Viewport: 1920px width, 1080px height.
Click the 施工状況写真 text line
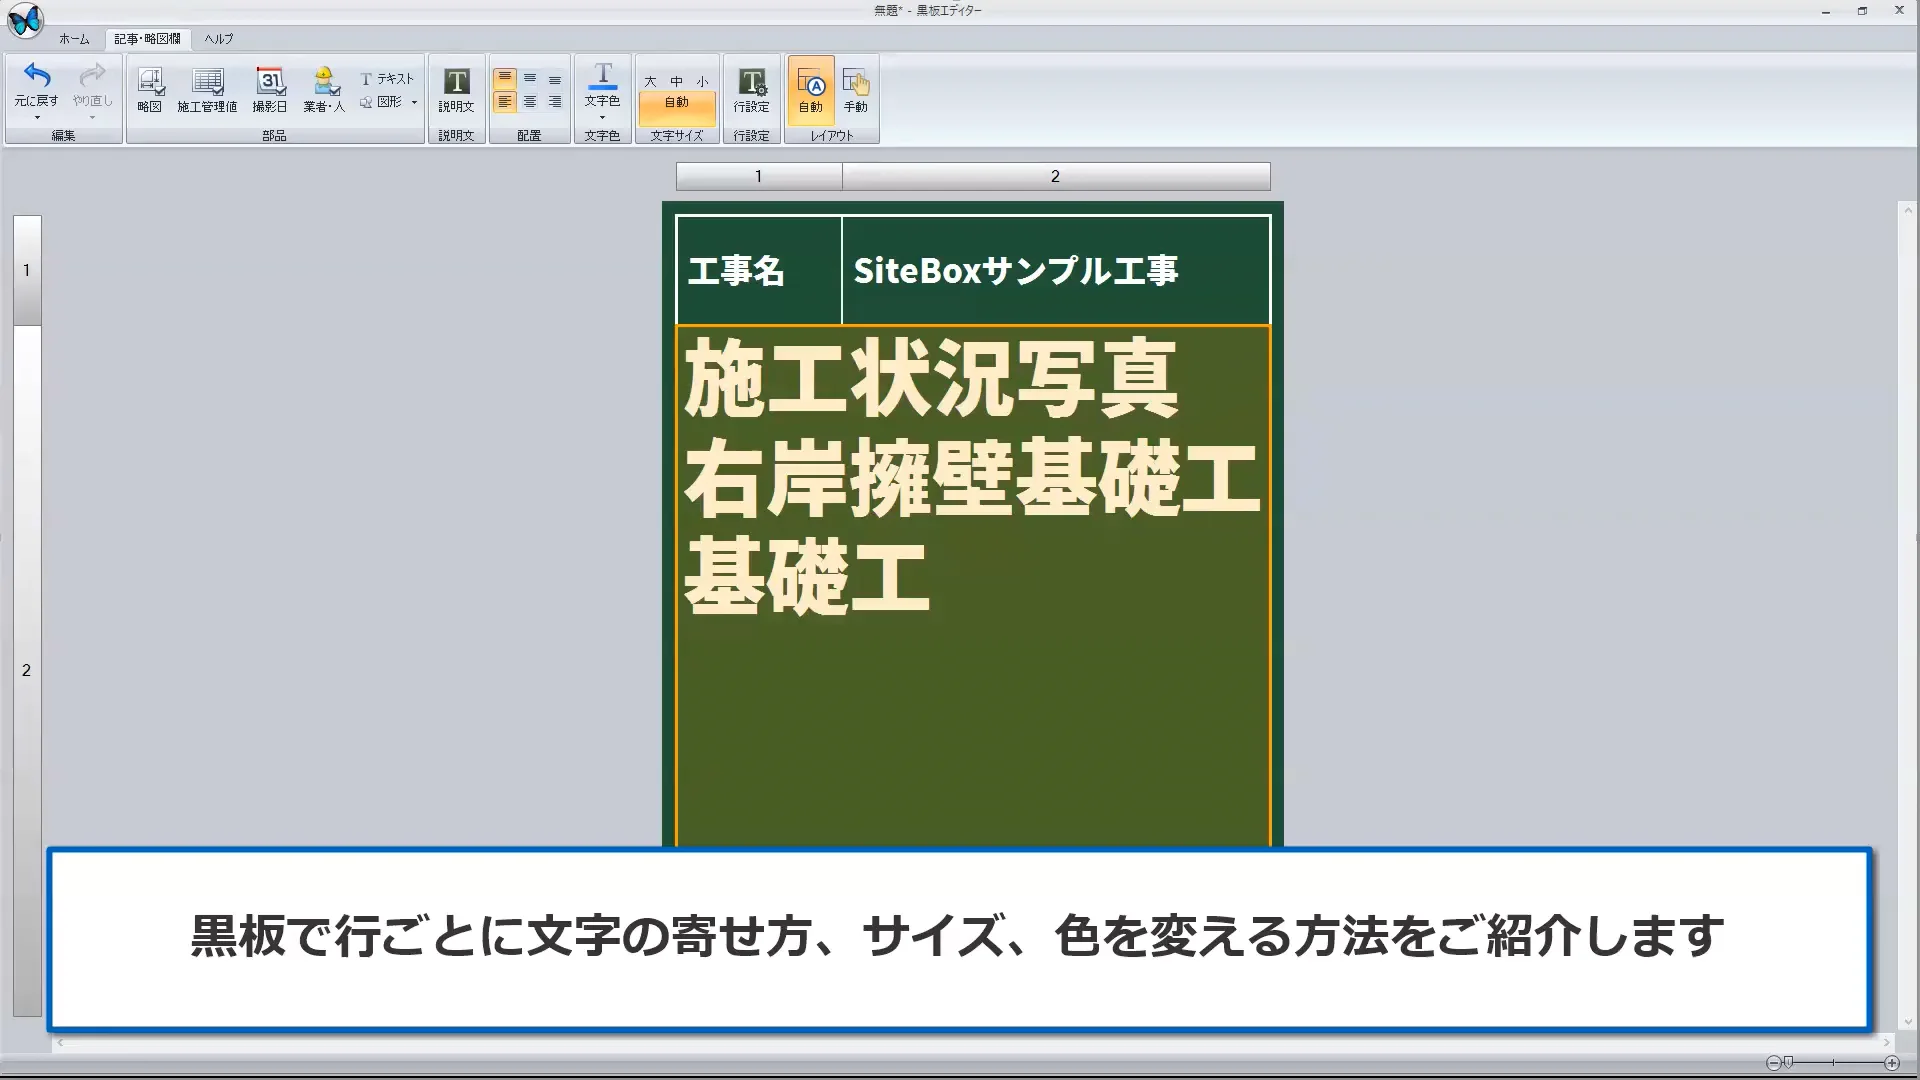pyautogui.click(x=931, y=378)
